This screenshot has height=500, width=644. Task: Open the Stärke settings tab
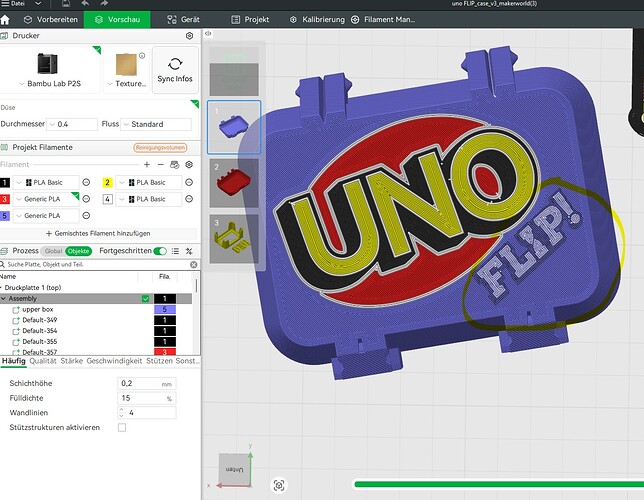click(71, 361)
